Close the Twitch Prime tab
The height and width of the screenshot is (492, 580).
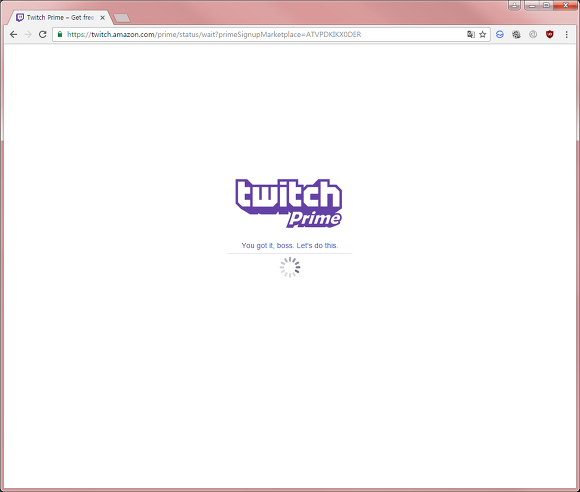point(102,17)
